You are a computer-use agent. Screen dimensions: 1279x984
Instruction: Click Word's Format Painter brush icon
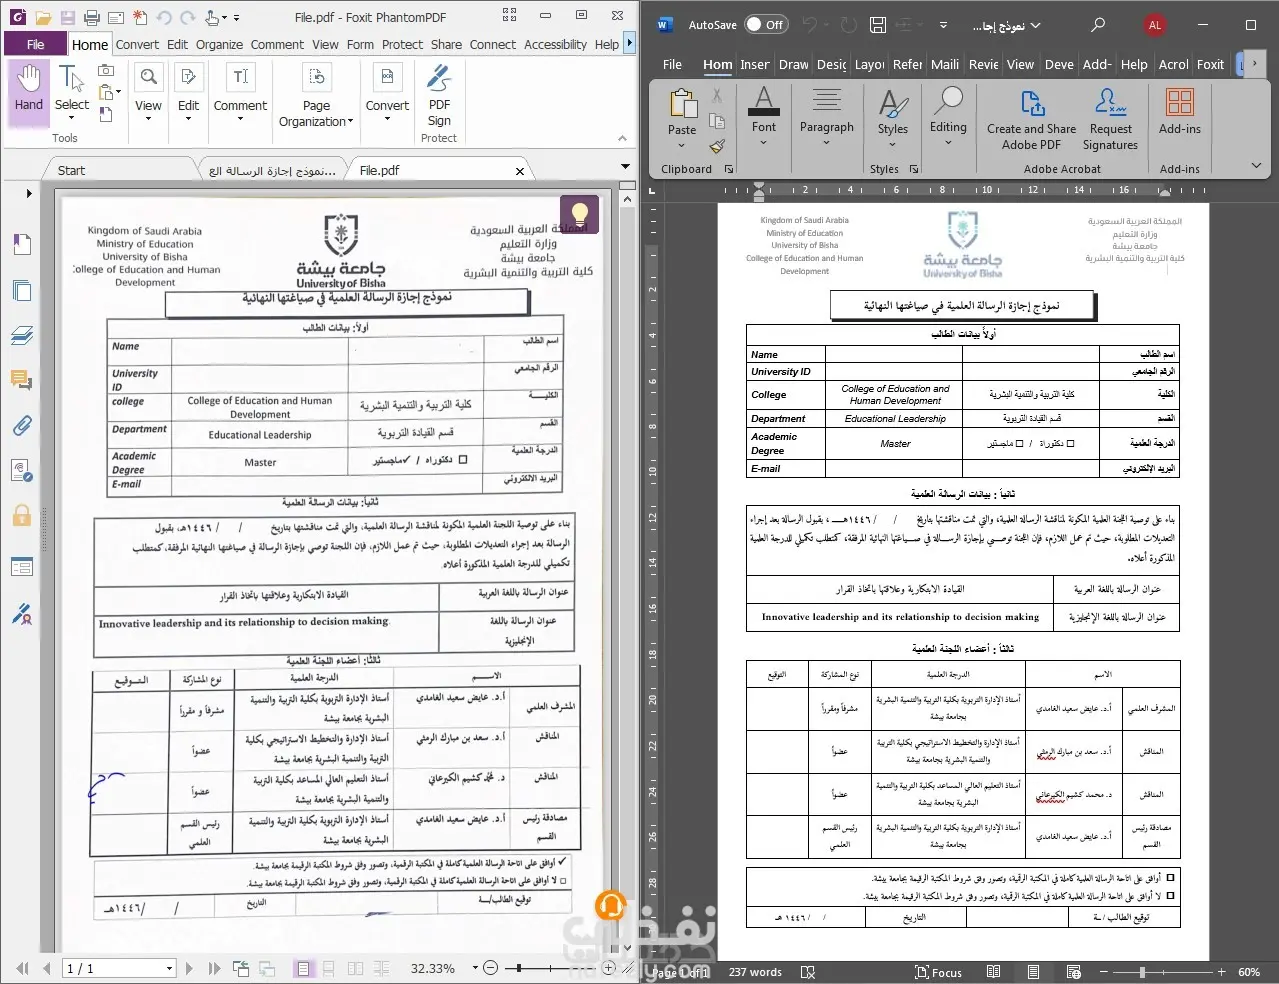(x=717, y=147)
